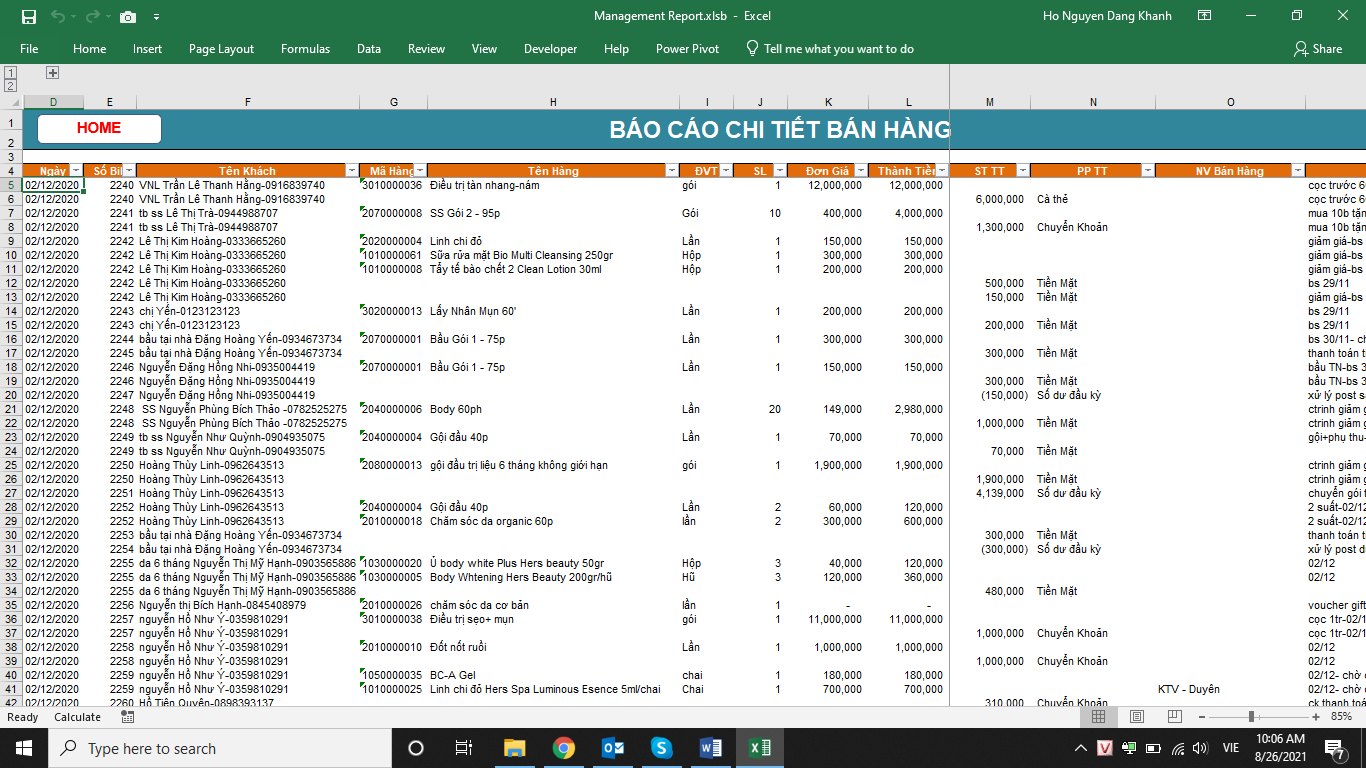Screen dimensions: 1366x768
Task: Open the Tên Khách column filter dropdown
Action: coord(352,171)
